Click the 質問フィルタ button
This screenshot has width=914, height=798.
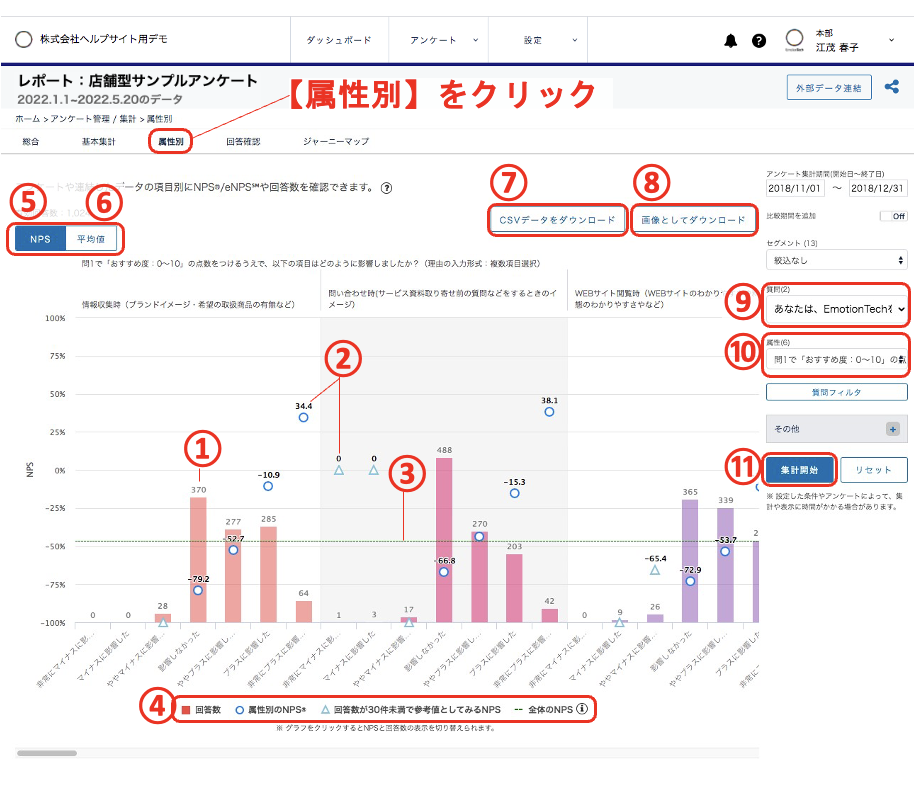click(836, 392)
